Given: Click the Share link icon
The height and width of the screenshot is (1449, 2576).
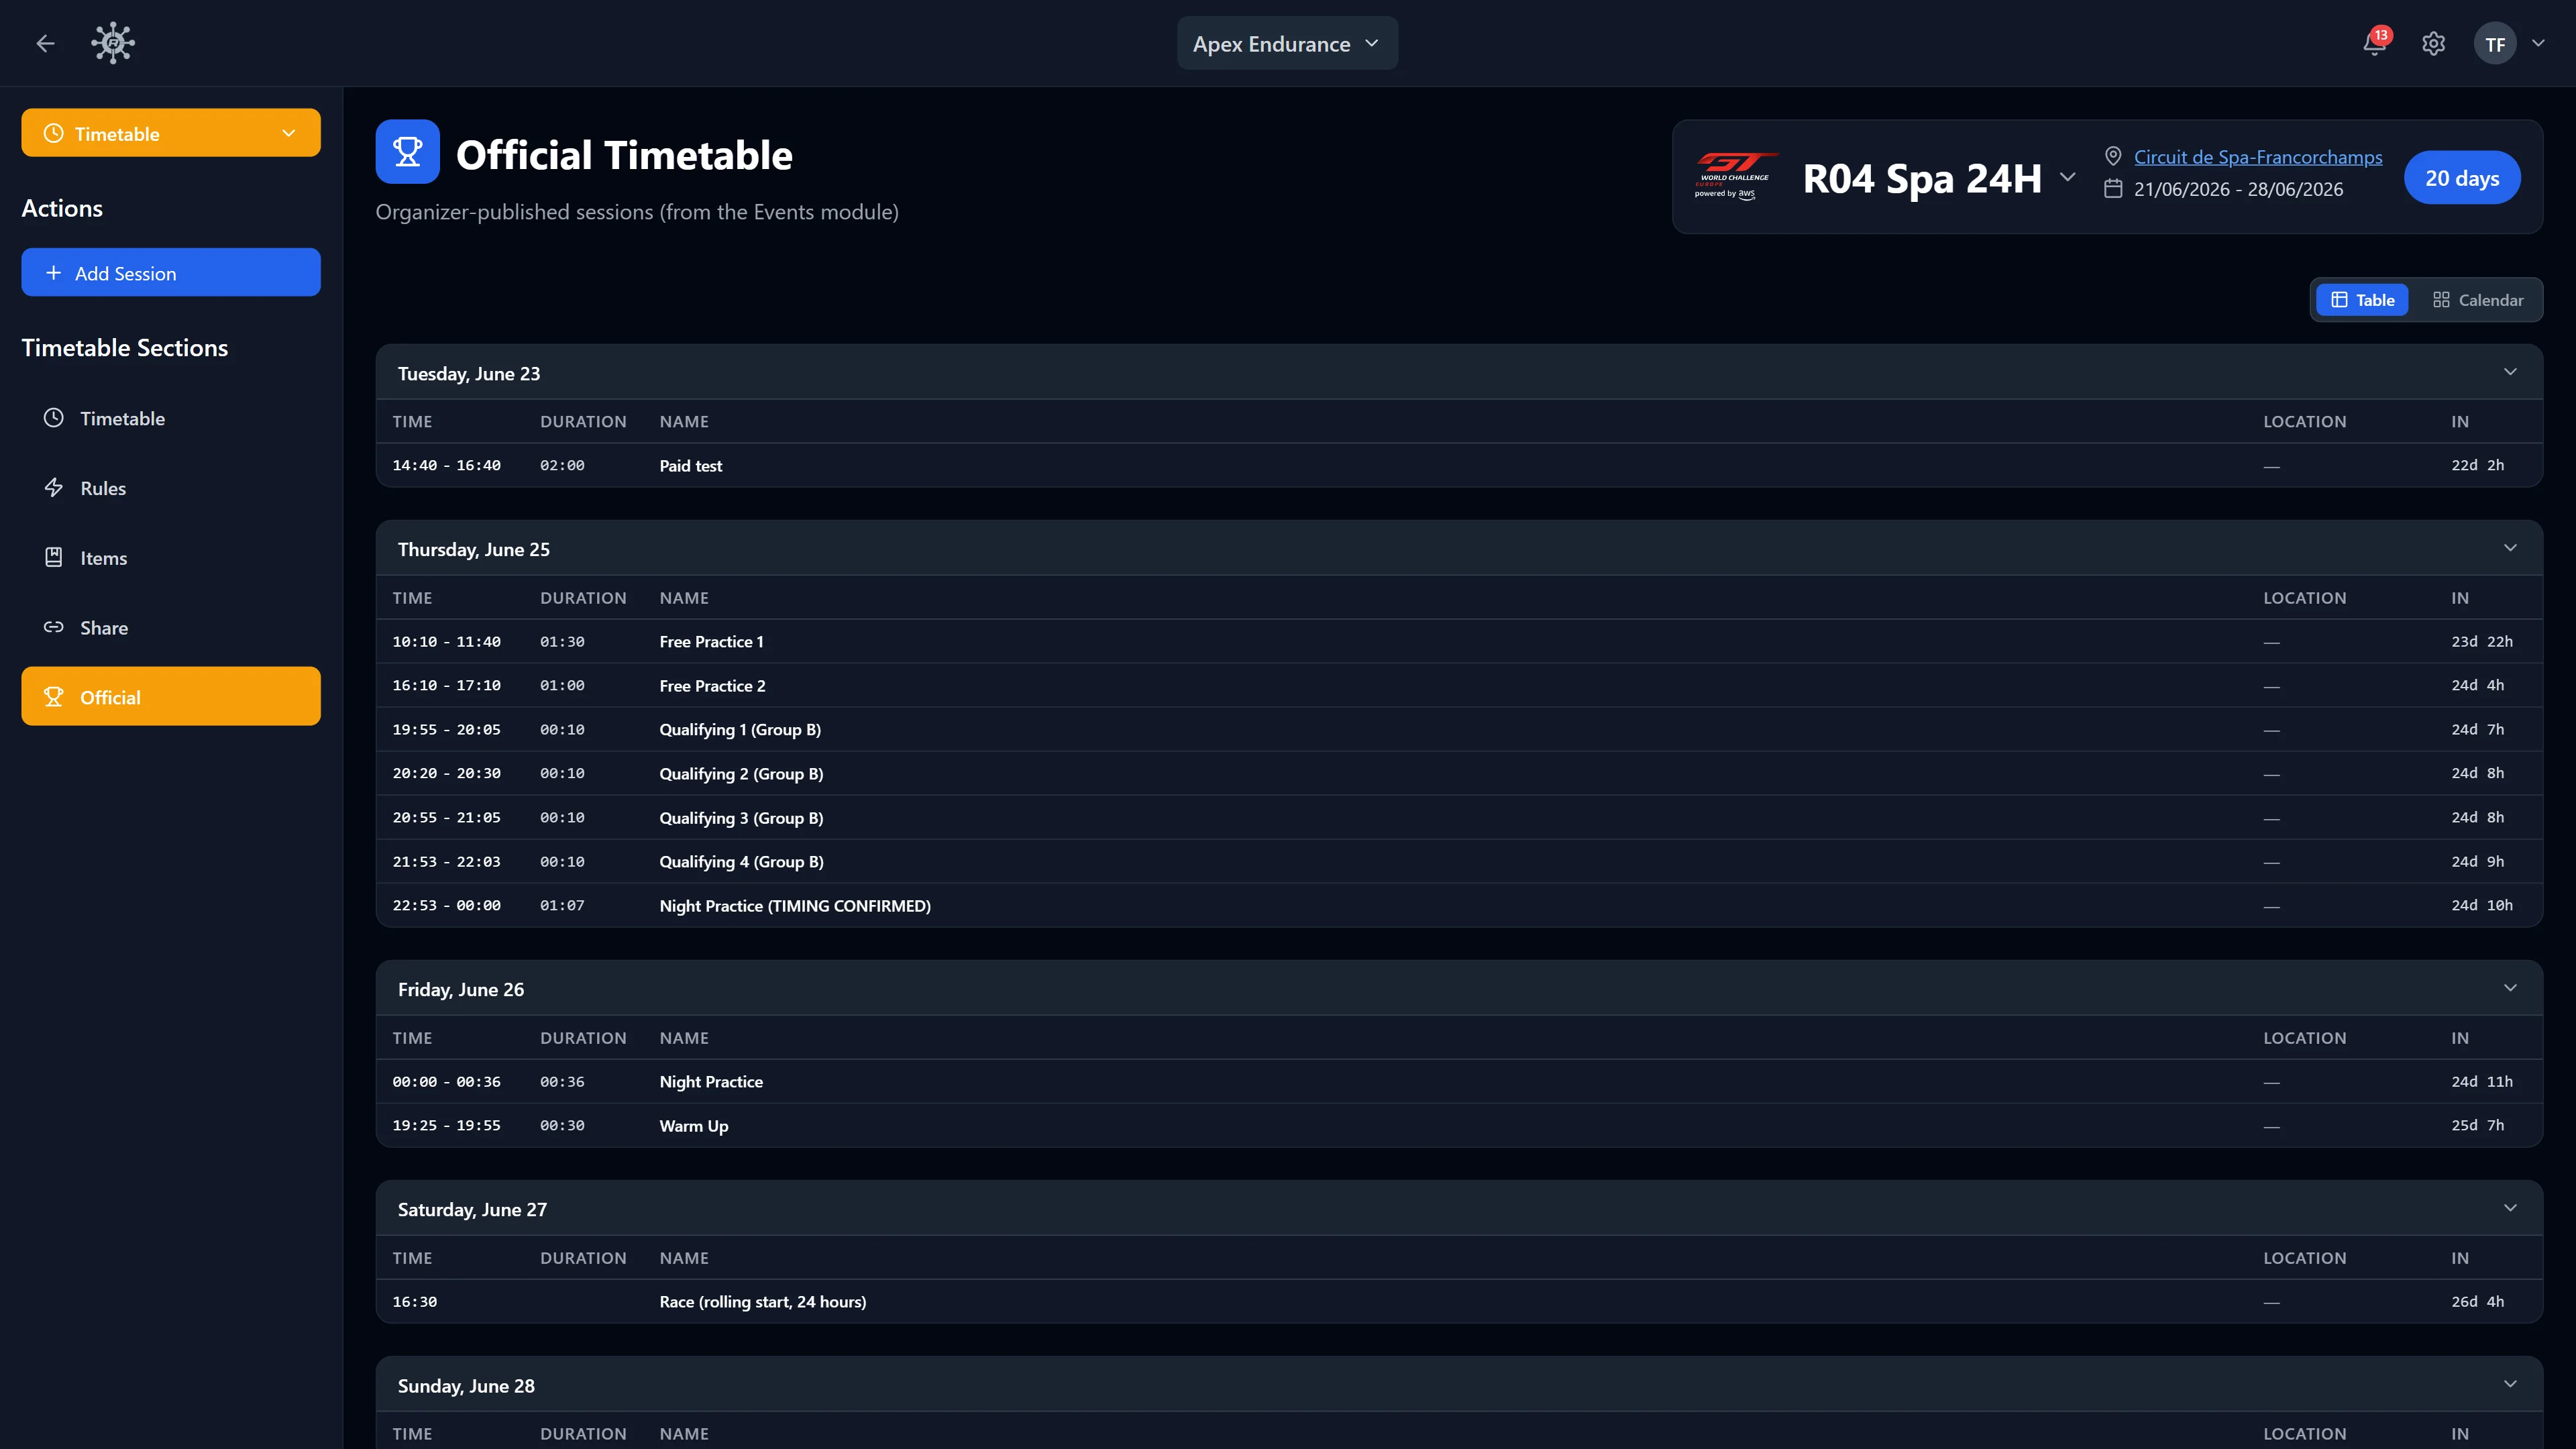Looking at the screenshot, I should click(54, 627).
